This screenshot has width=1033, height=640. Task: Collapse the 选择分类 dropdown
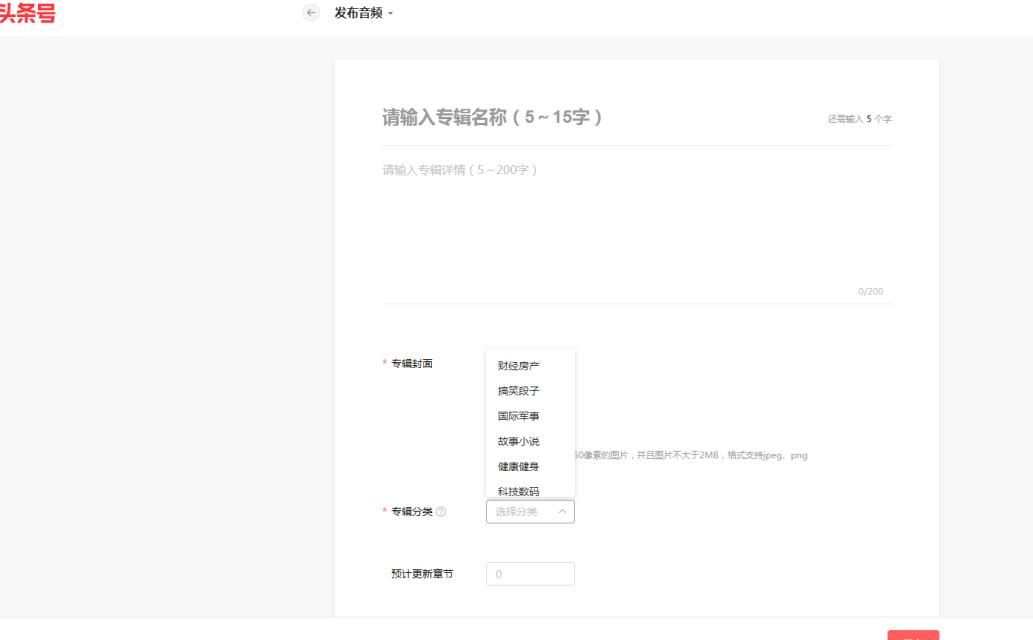[530, 511]
